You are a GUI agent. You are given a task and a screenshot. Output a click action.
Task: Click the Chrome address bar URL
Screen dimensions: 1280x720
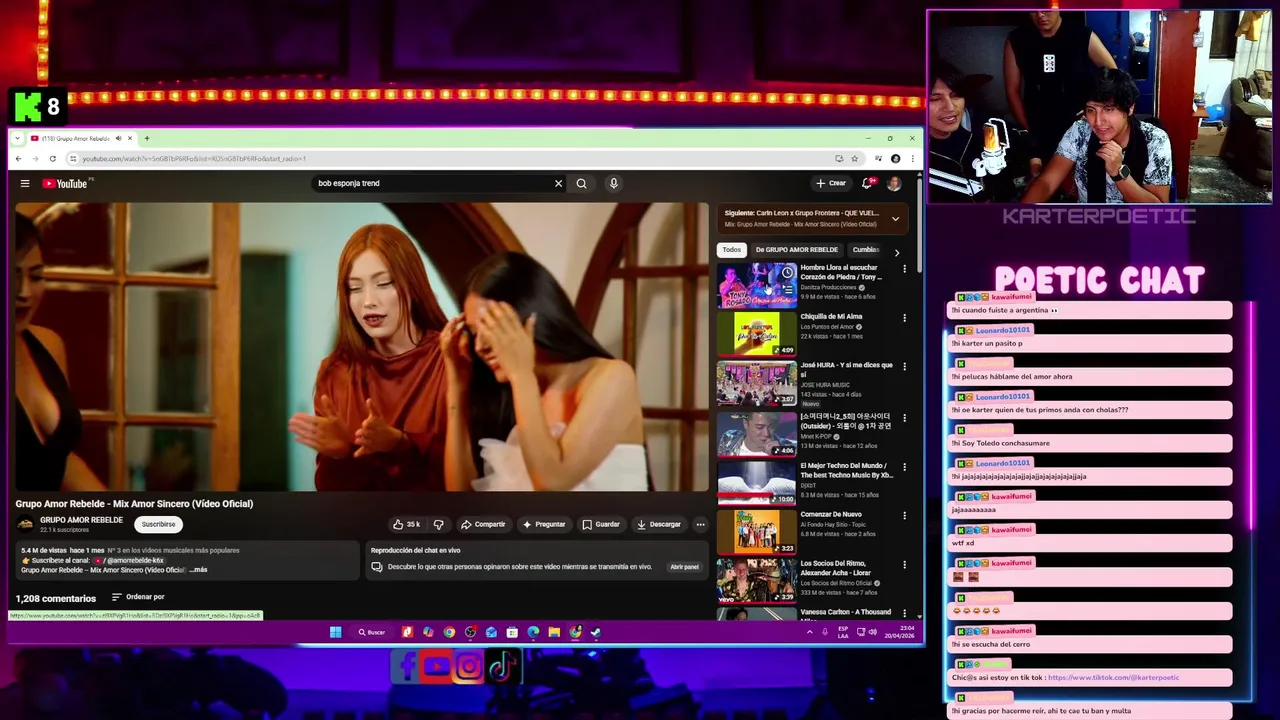194,158
